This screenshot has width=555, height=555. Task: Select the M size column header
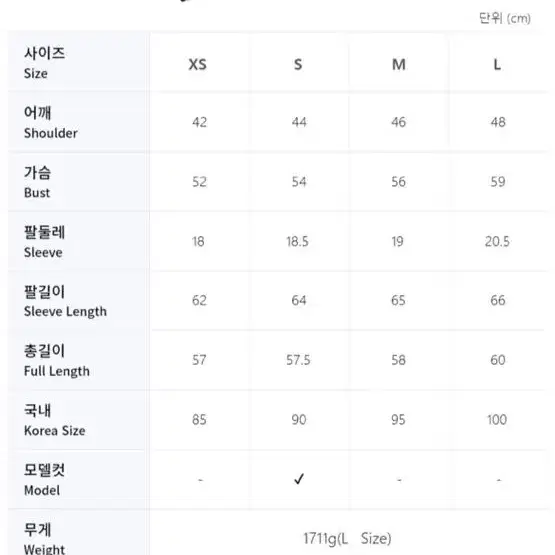[x=399, y=64]
